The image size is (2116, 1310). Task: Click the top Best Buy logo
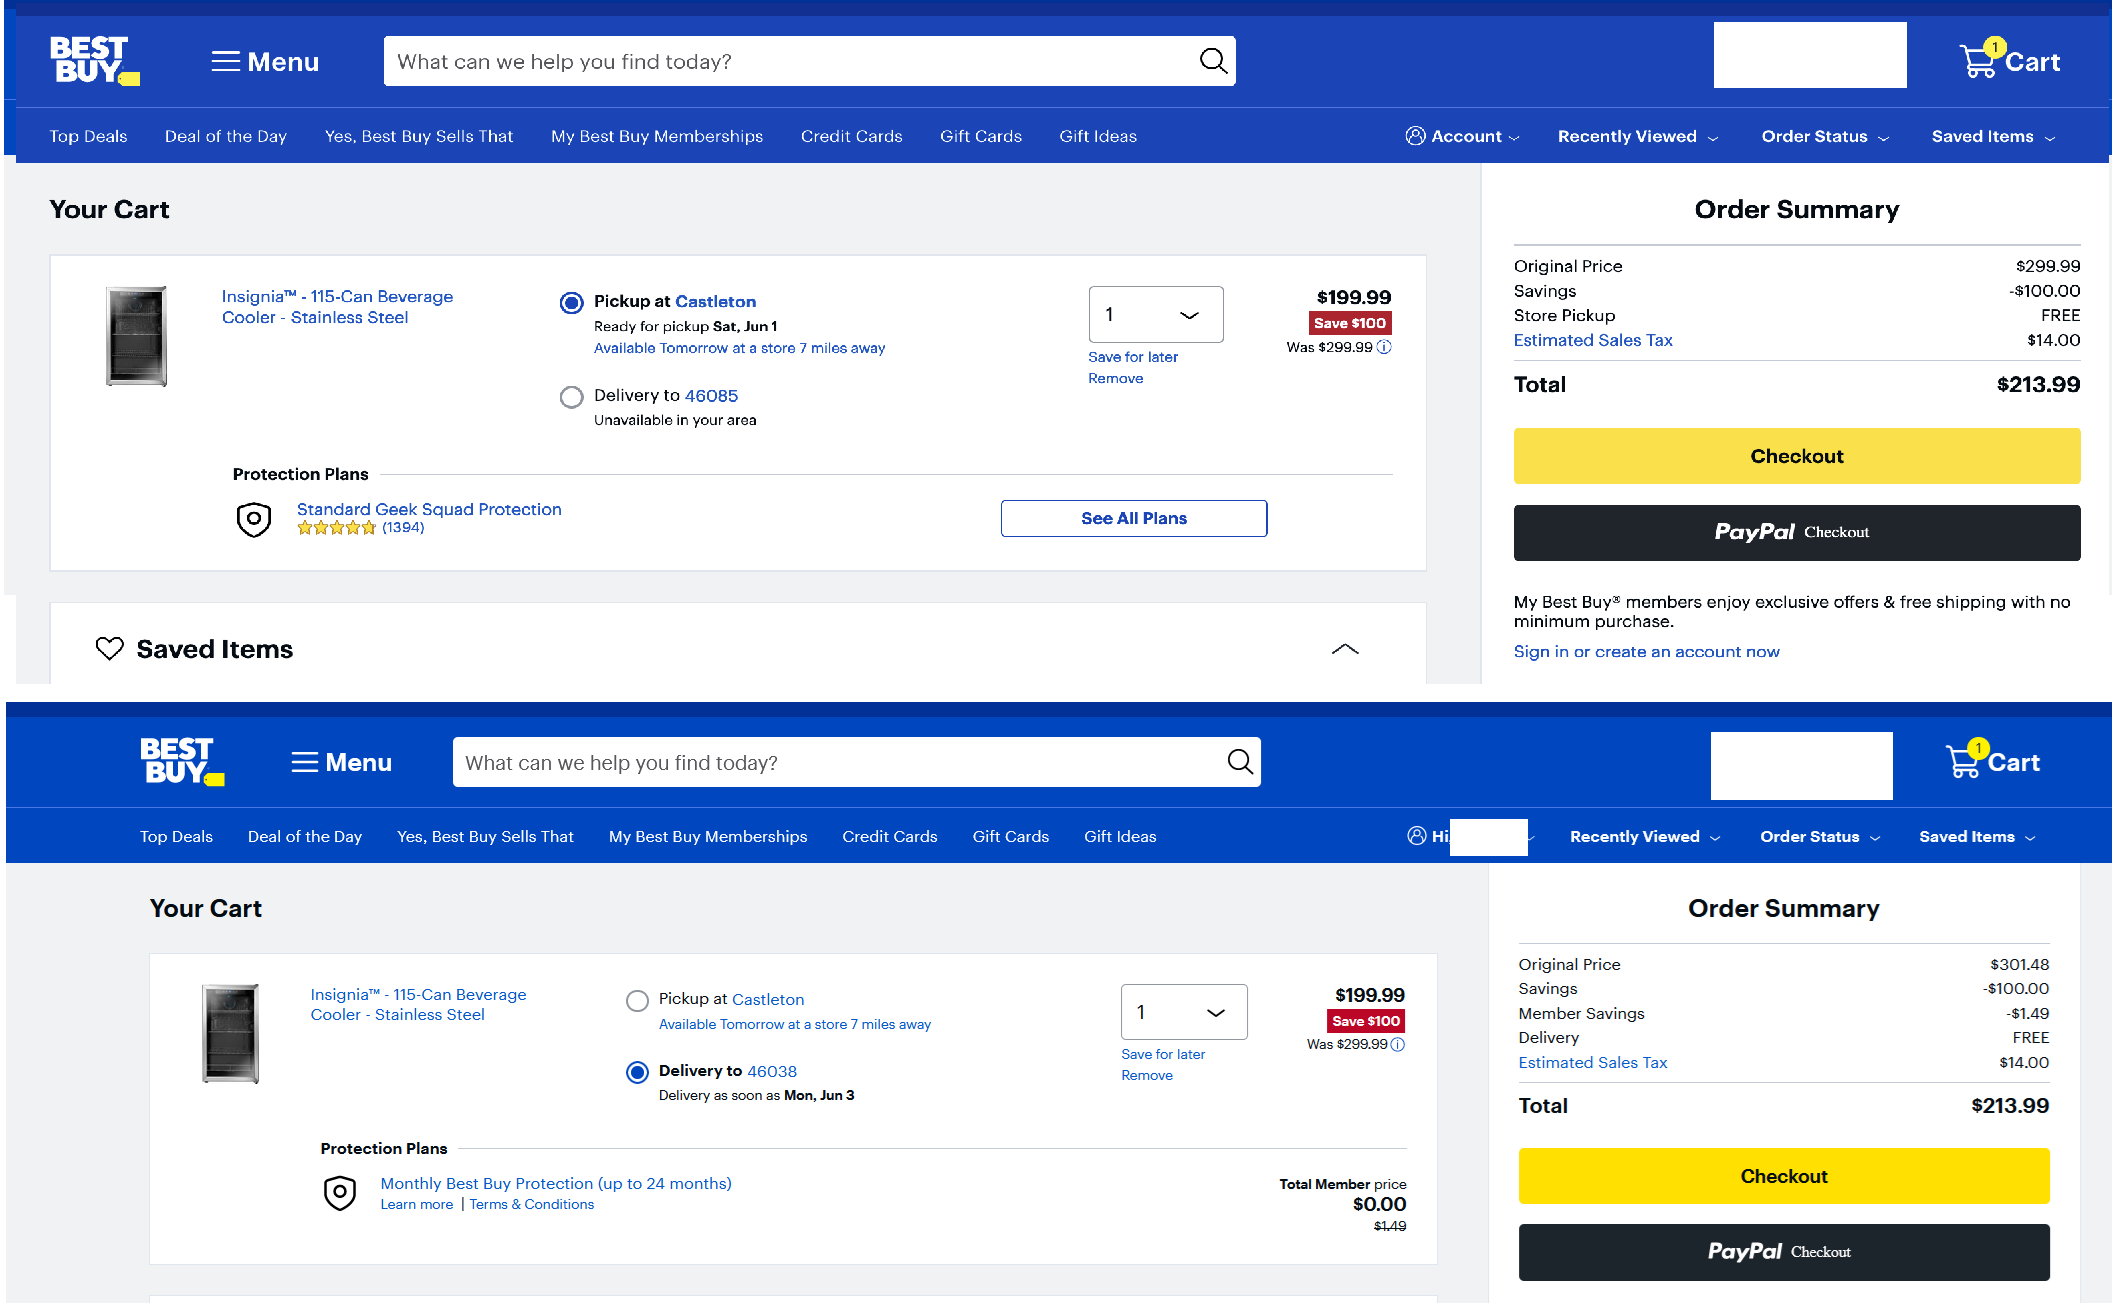(93, 60)
